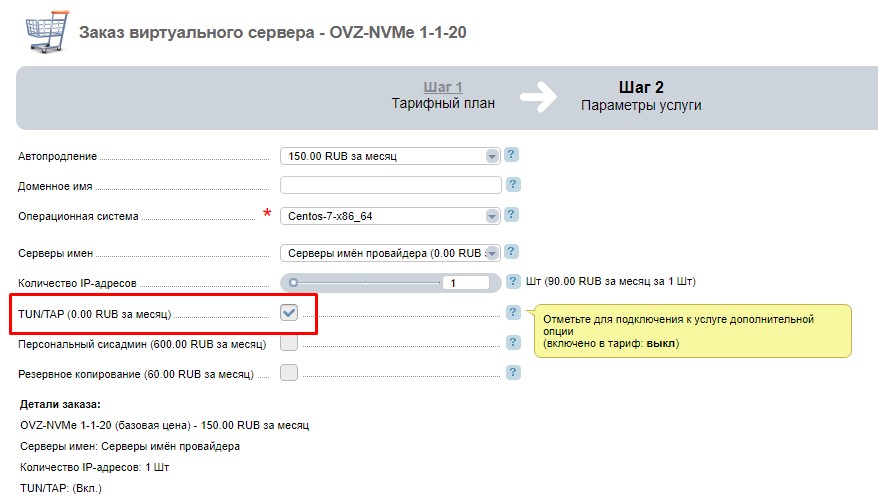This screenshot has height=499, width=878.
Task: Open help for TUN/TAP option
Action: pyautogui.click(x=513, y=312)
